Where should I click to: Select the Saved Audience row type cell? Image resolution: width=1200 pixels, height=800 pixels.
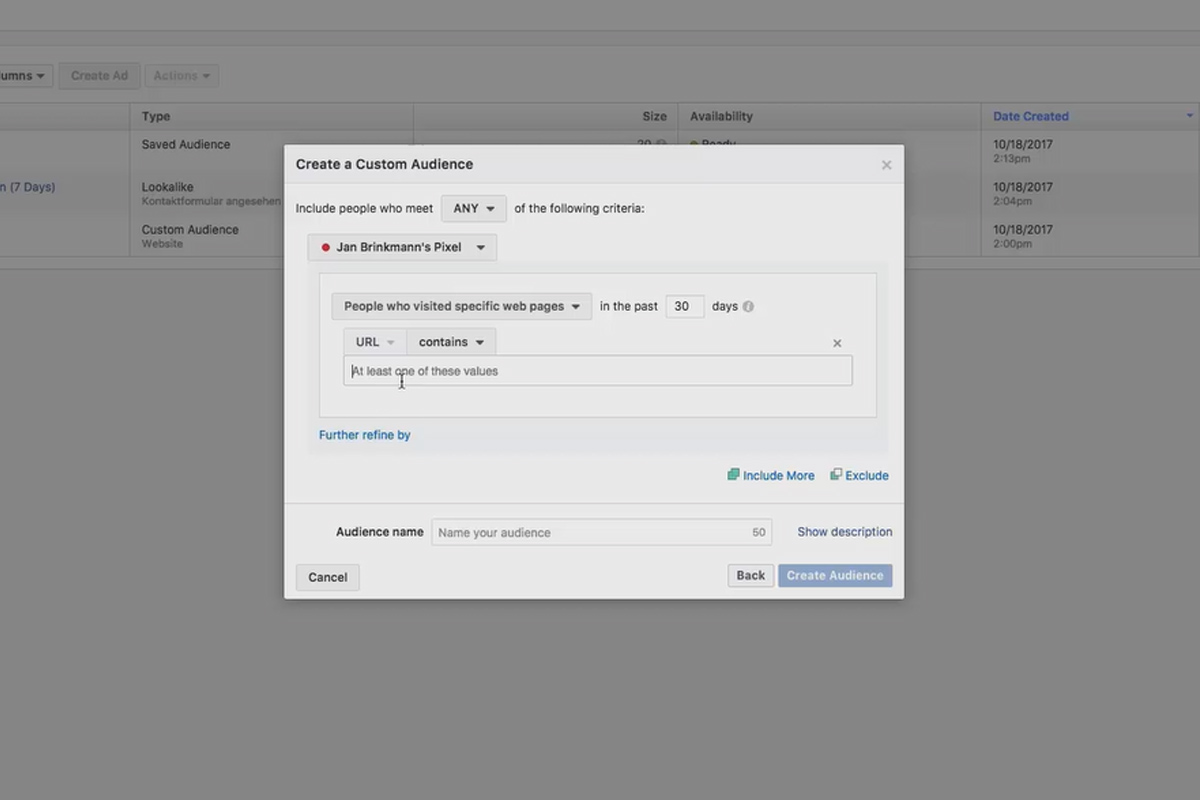(x=186, y=145)
